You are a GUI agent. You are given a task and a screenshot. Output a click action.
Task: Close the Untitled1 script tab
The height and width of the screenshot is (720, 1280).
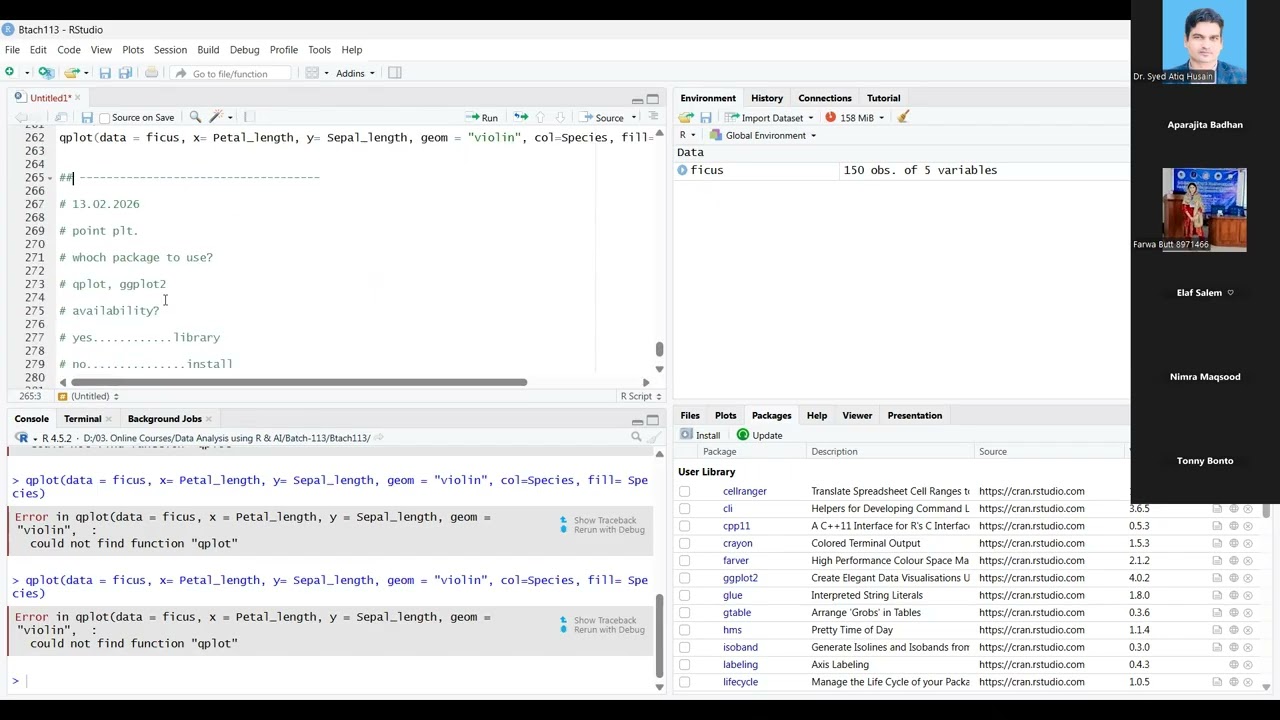click(x=77, y=98)
